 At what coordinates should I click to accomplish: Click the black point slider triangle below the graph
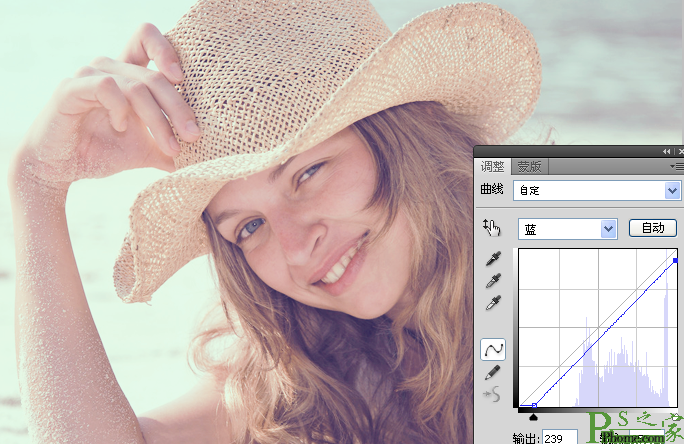click(533, 417)
